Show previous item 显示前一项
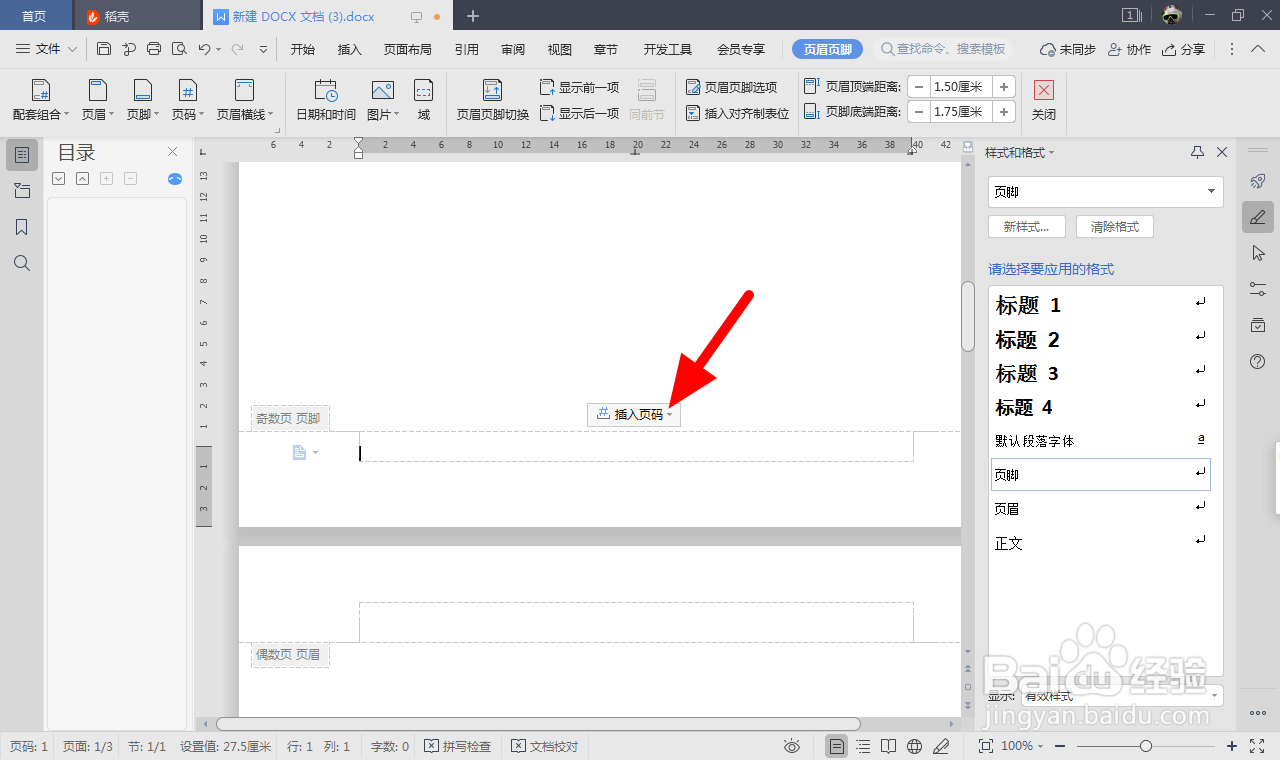Screen dimensions: 1280x760 coord(580,87)
